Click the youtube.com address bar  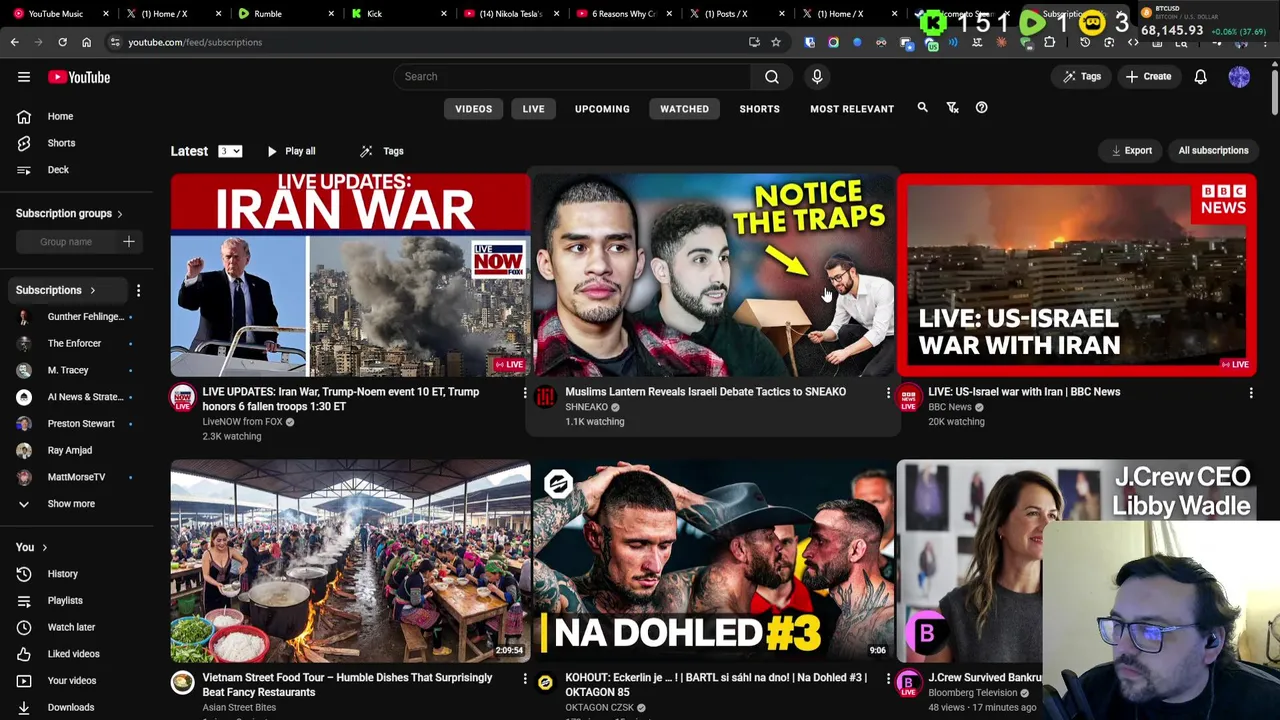coord(430,42)
